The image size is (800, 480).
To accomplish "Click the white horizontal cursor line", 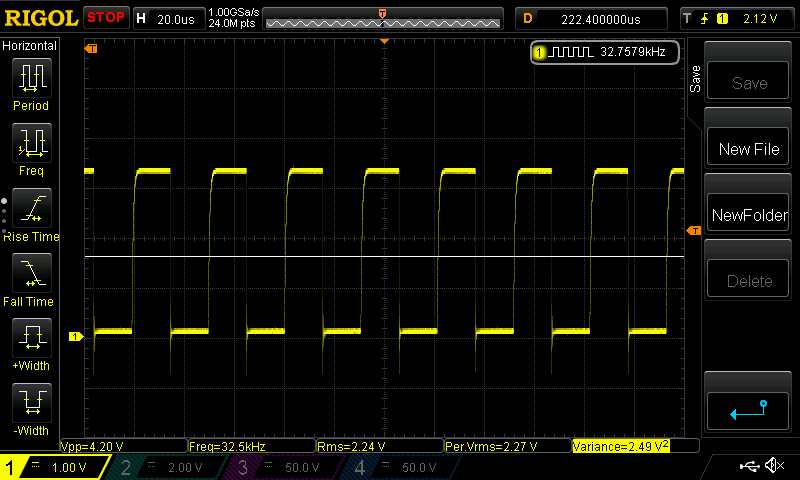I will click(x=384, y=257).
